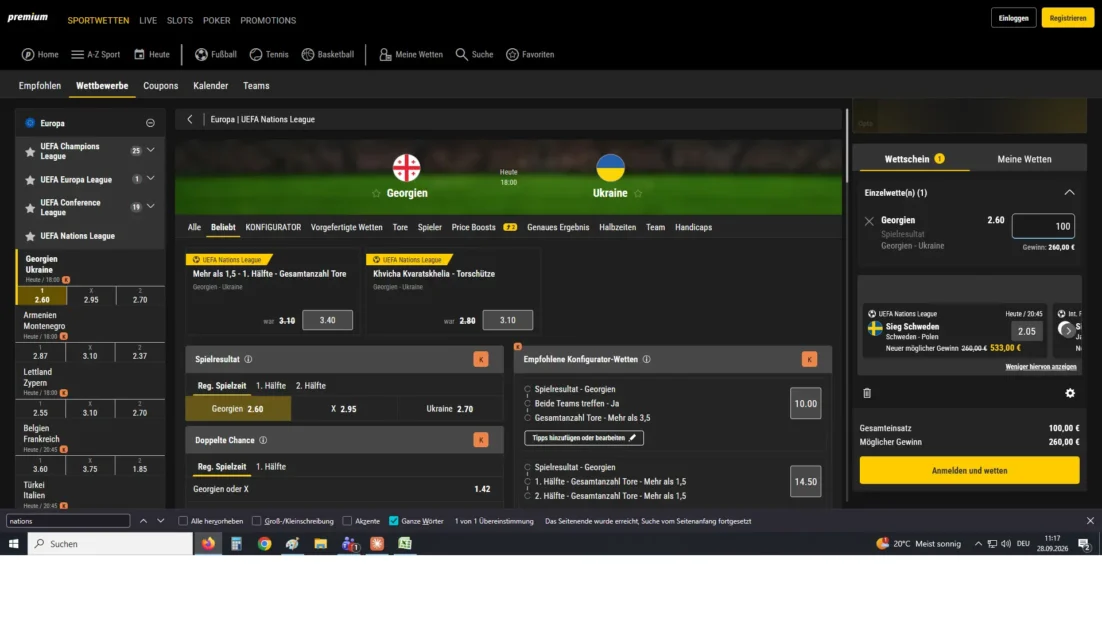Select the Basketball sport icon
Viewport: 1102px width, 620px height.
[x=308, y=54]
